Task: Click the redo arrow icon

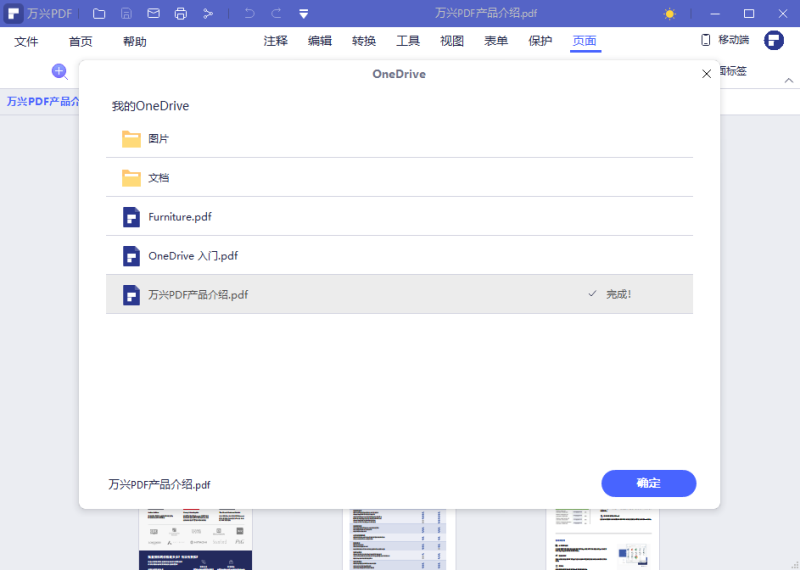Action: pos(276,14)
